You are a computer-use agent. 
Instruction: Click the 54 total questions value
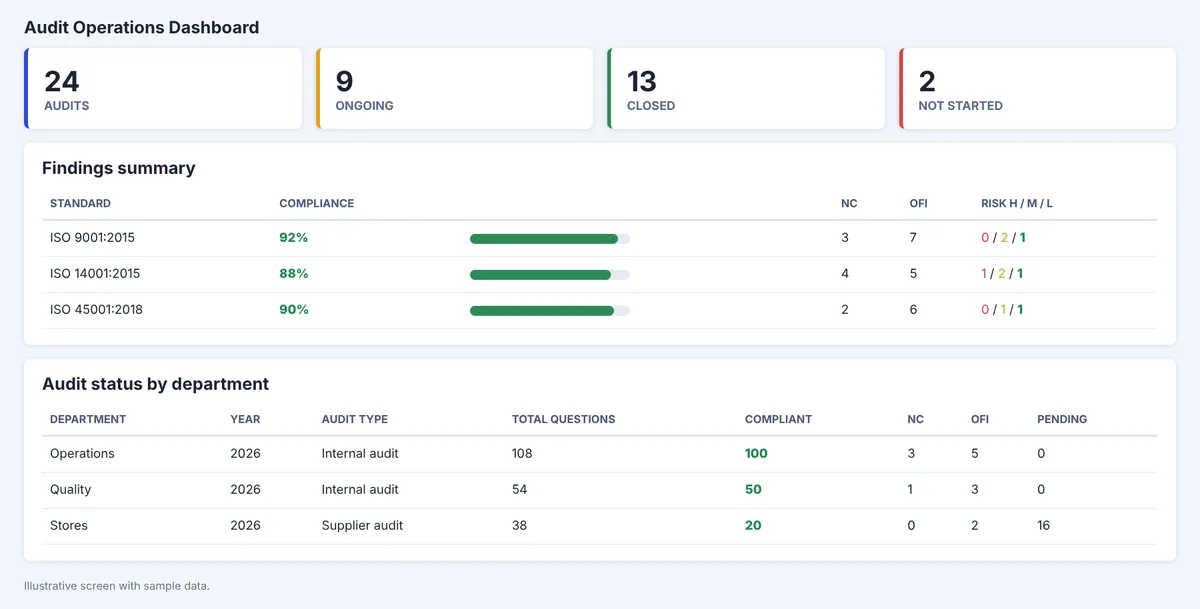tap(519, 490)
